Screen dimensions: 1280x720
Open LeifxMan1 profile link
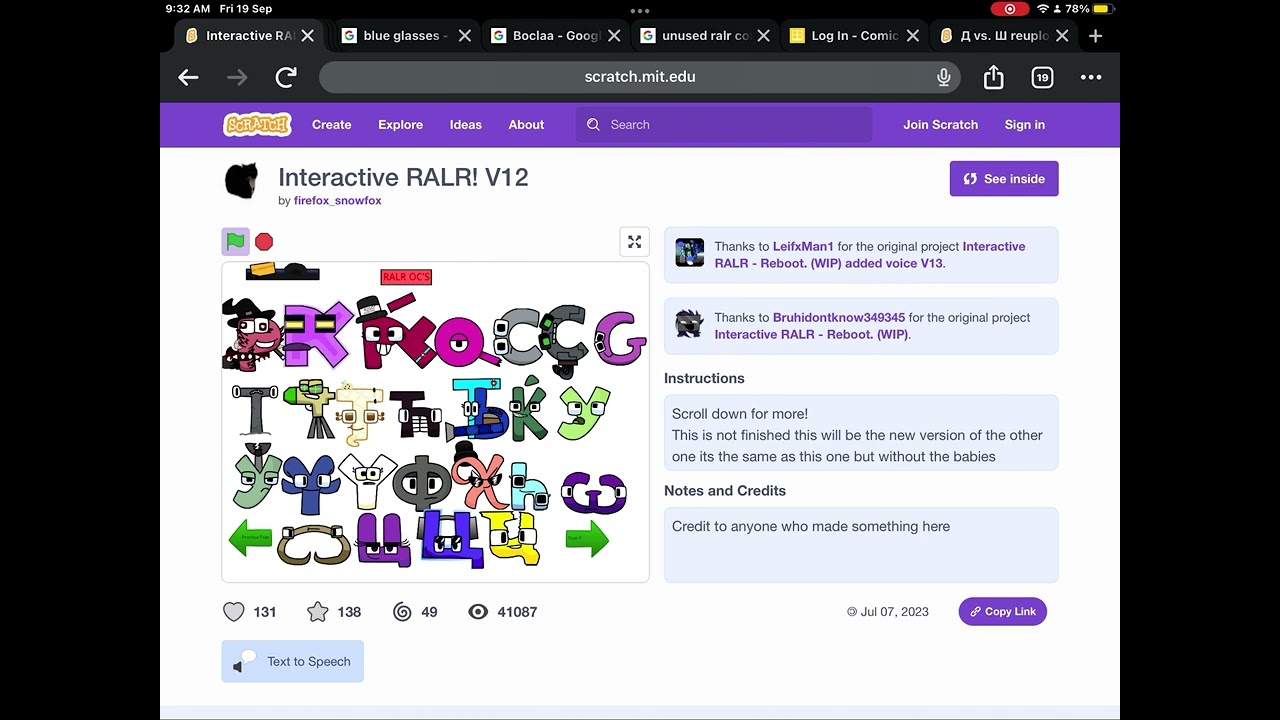[803, 247]
